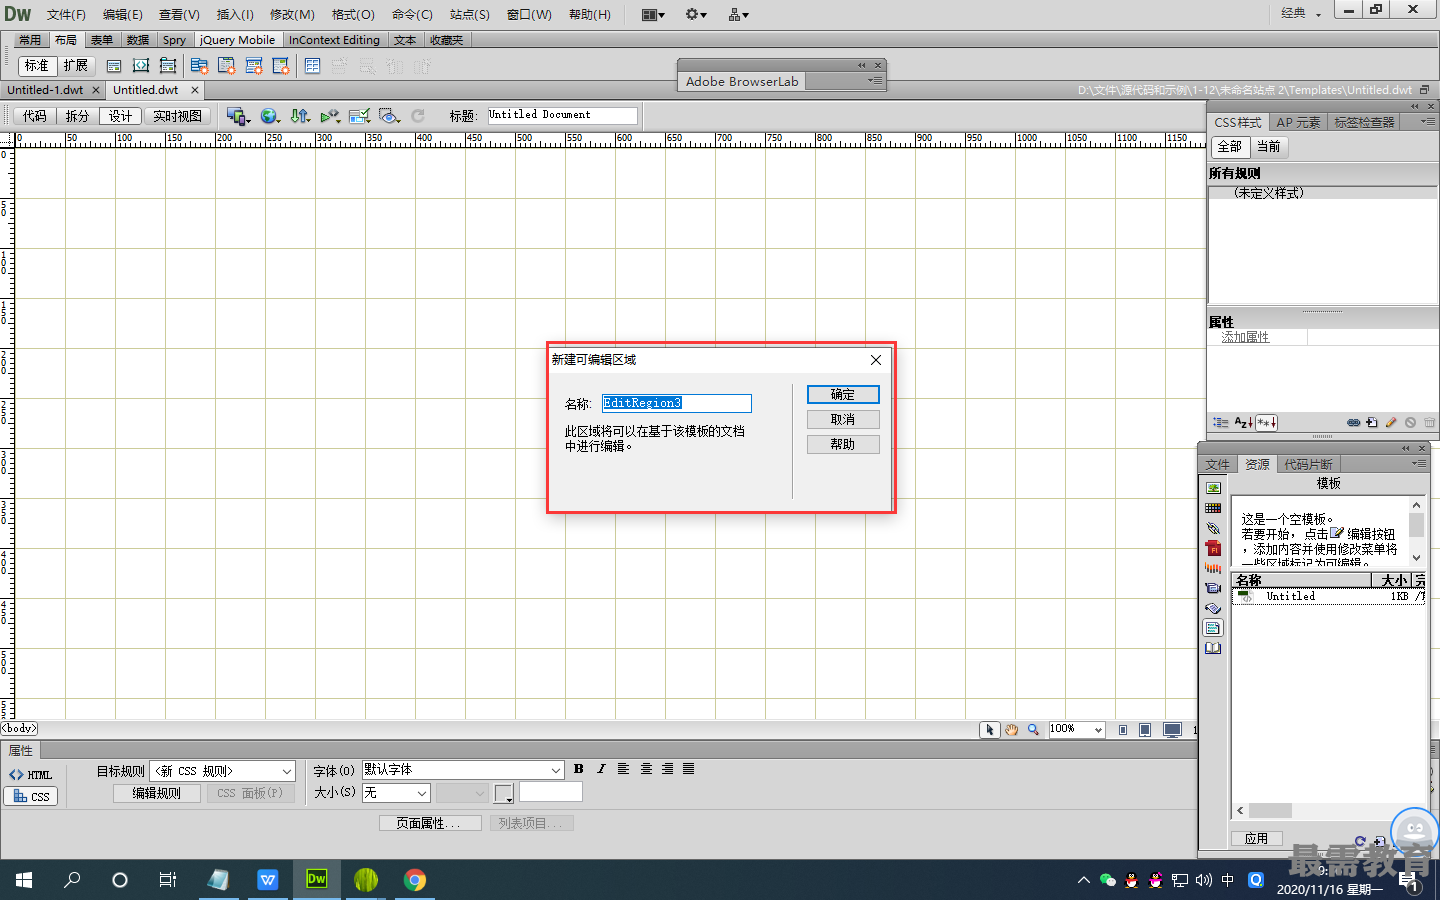Screen dimensions: 1440x900
Task: Open the text color swatch picker
Action: pyautogui.click(x=504, y=794)
